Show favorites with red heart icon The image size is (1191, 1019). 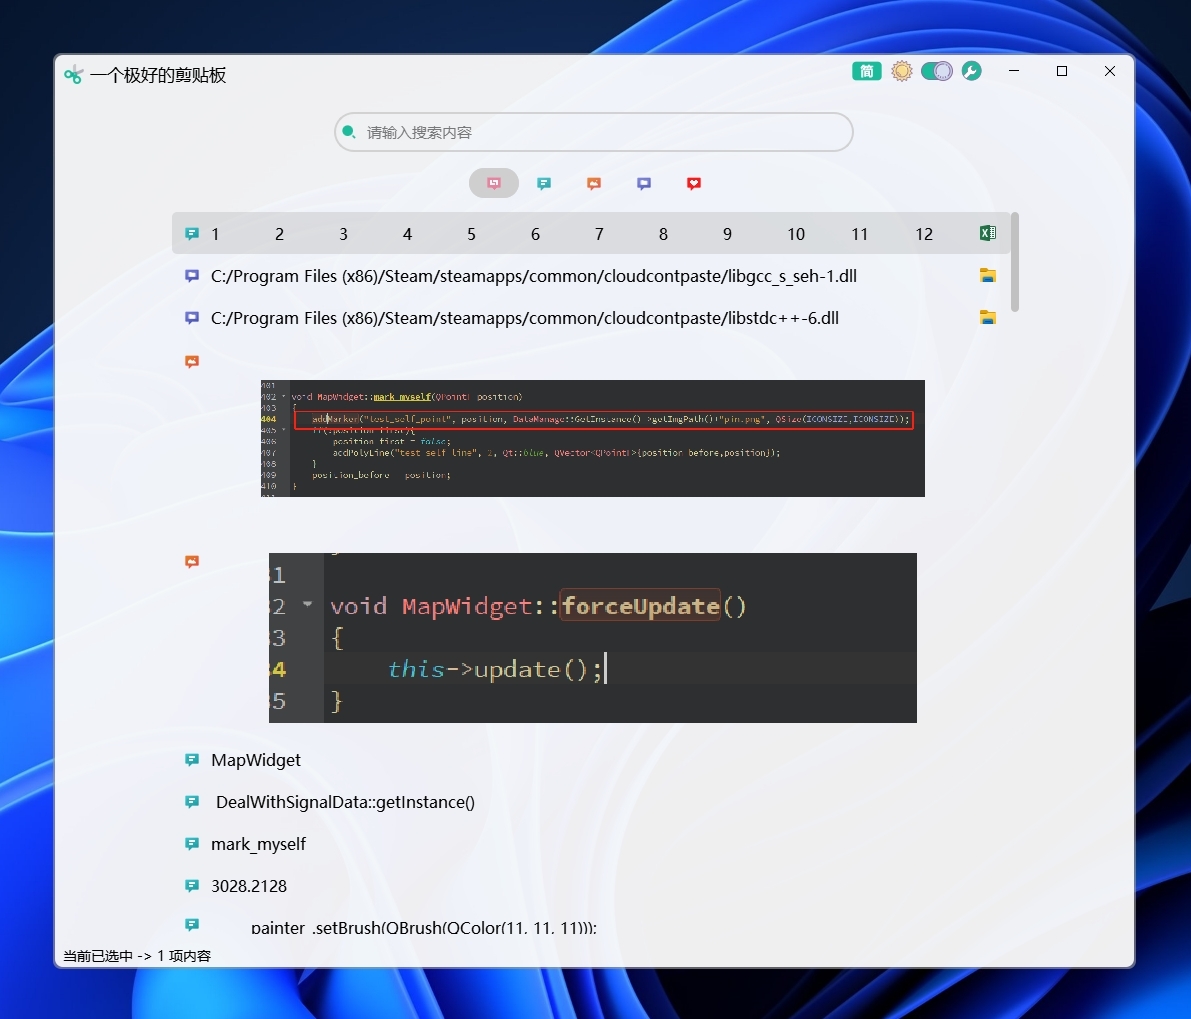[x=693, y=183]
